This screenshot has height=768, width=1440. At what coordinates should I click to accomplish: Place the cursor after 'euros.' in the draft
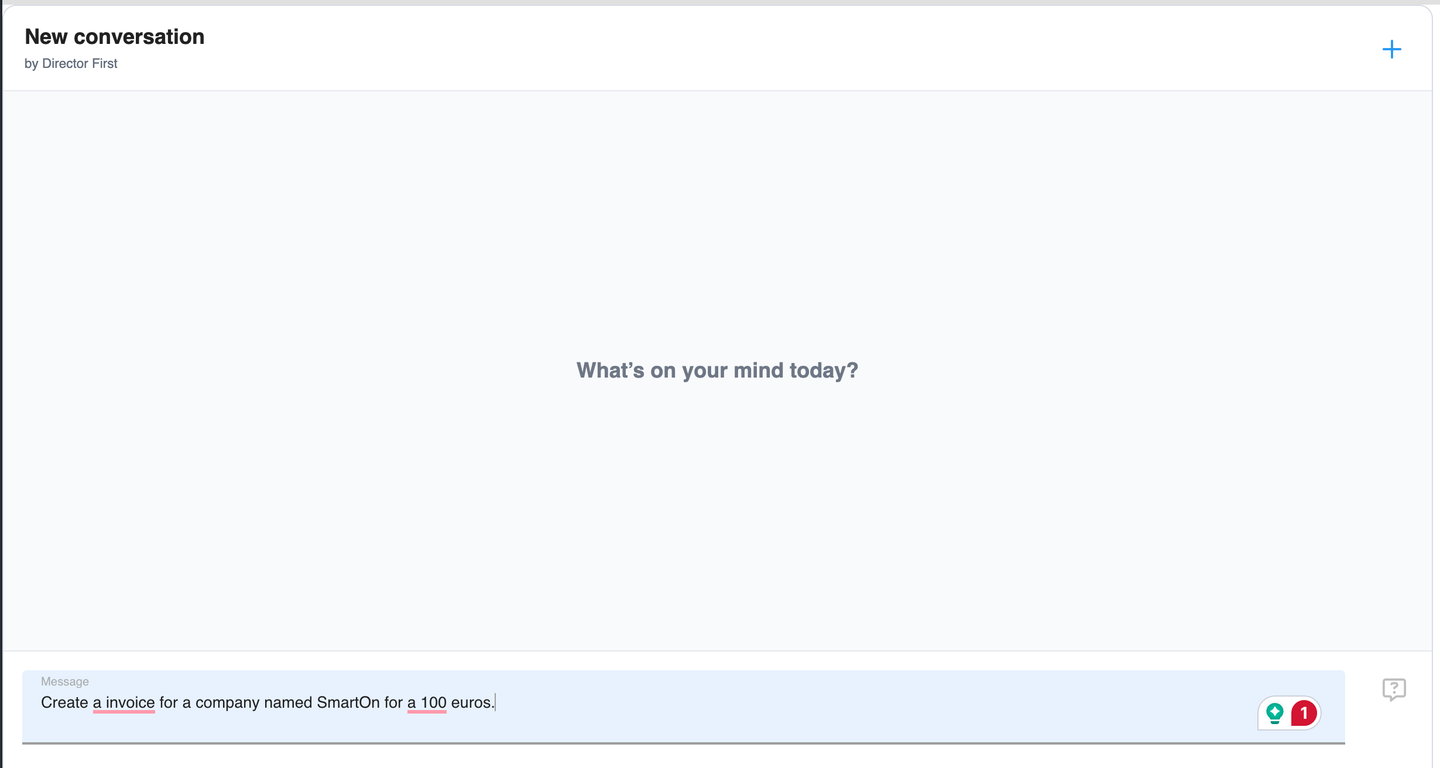point(496,702)
